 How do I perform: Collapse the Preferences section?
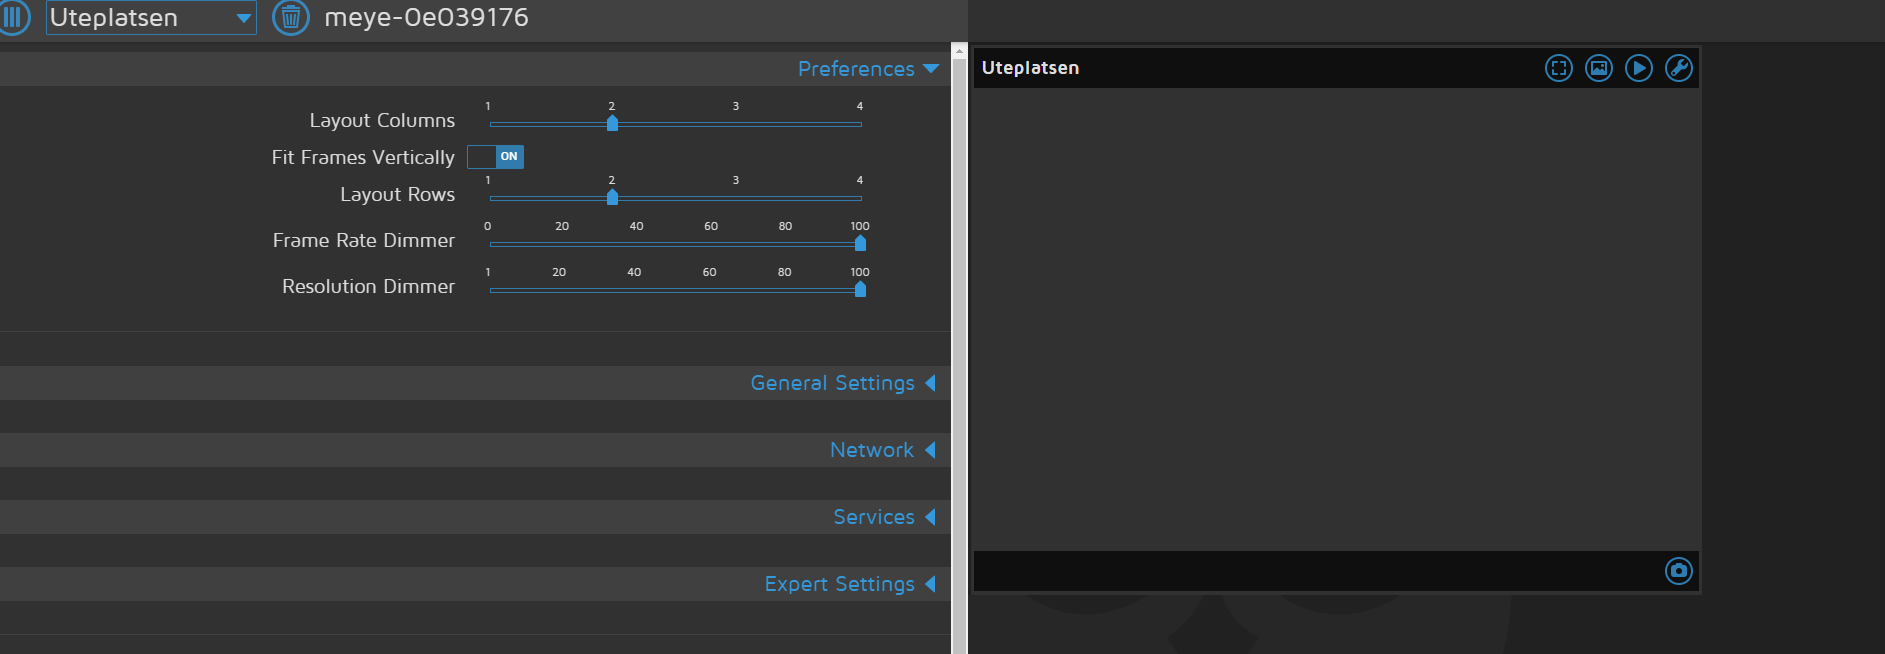tap(868, 69)
